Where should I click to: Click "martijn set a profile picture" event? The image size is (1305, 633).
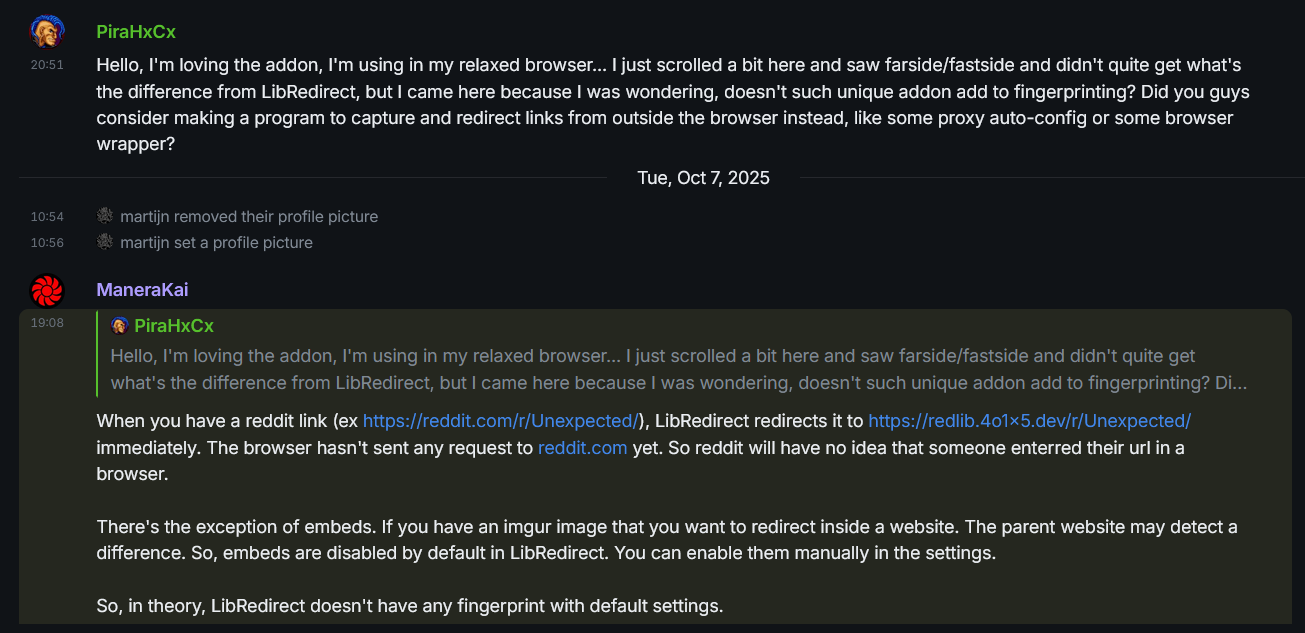[216, 242]
